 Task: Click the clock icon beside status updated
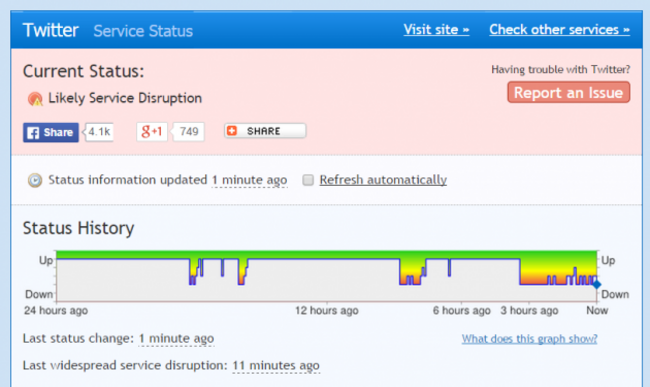(35, 180)
